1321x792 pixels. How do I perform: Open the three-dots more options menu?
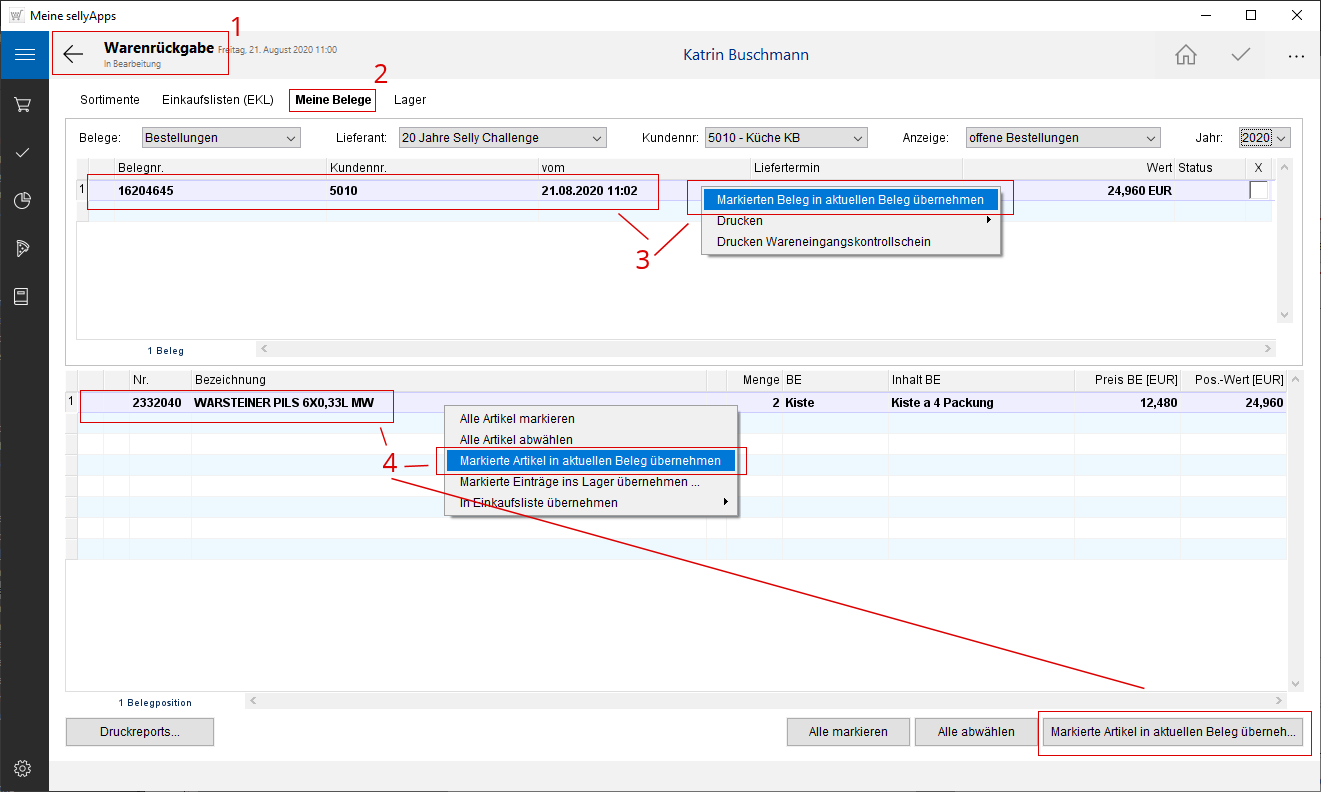(x=1296, y=56)
